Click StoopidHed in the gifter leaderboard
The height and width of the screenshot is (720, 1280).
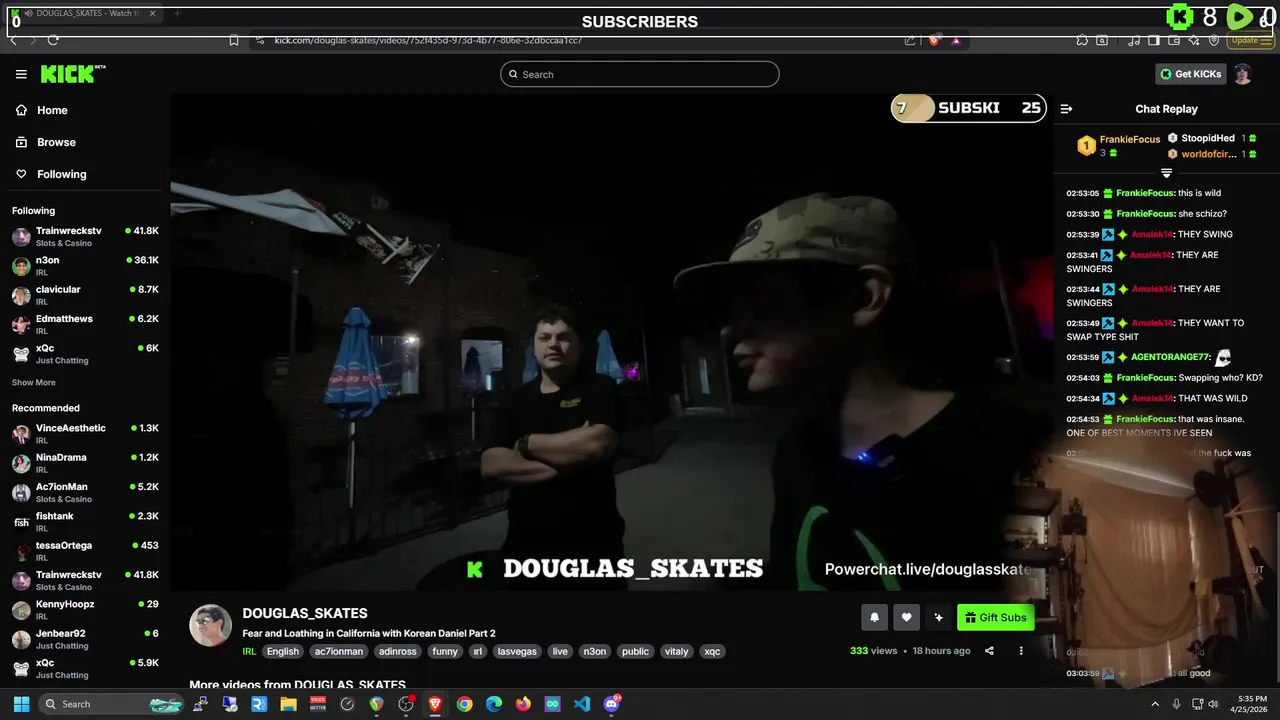(x=1208, y=138)
